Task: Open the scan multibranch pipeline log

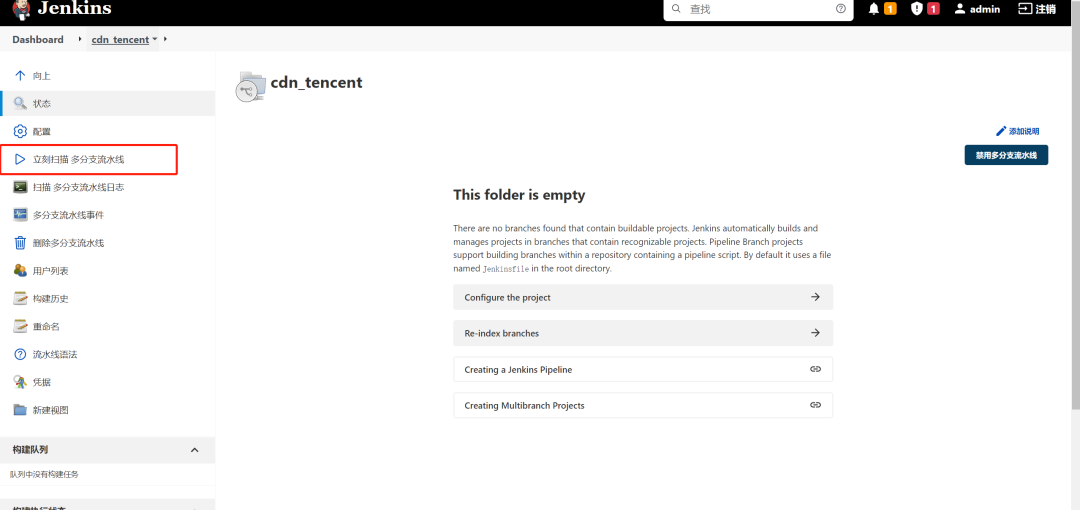Action: [78, 187]
